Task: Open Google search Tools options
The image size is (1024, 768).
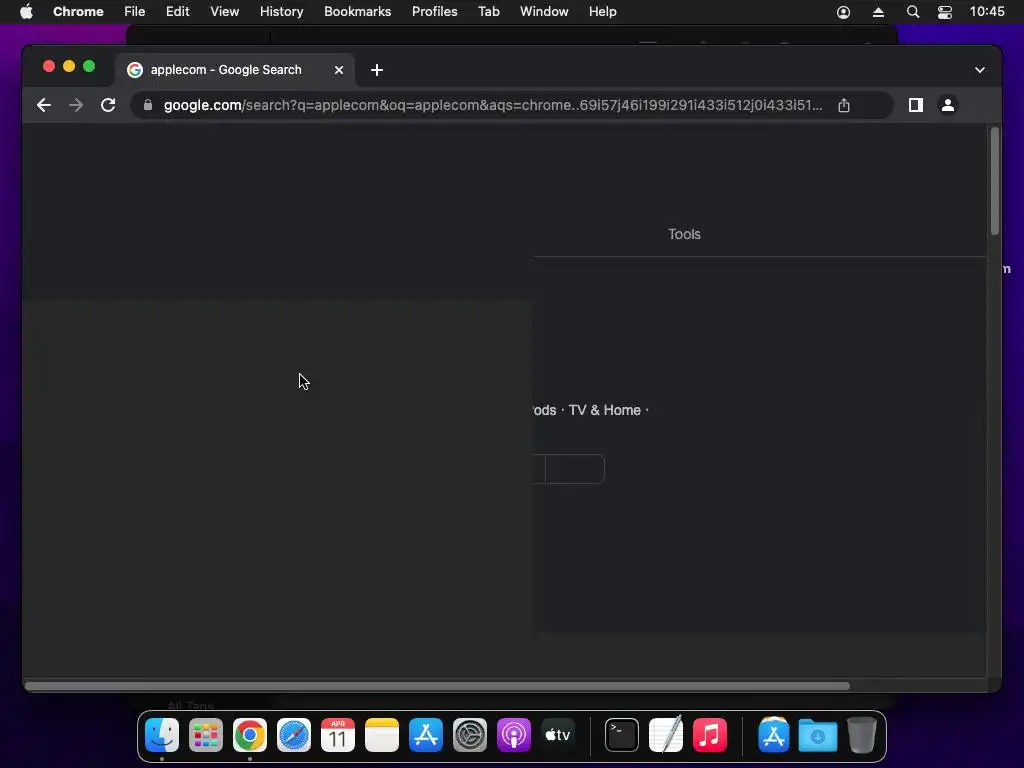Action: (x=684, y=234)
